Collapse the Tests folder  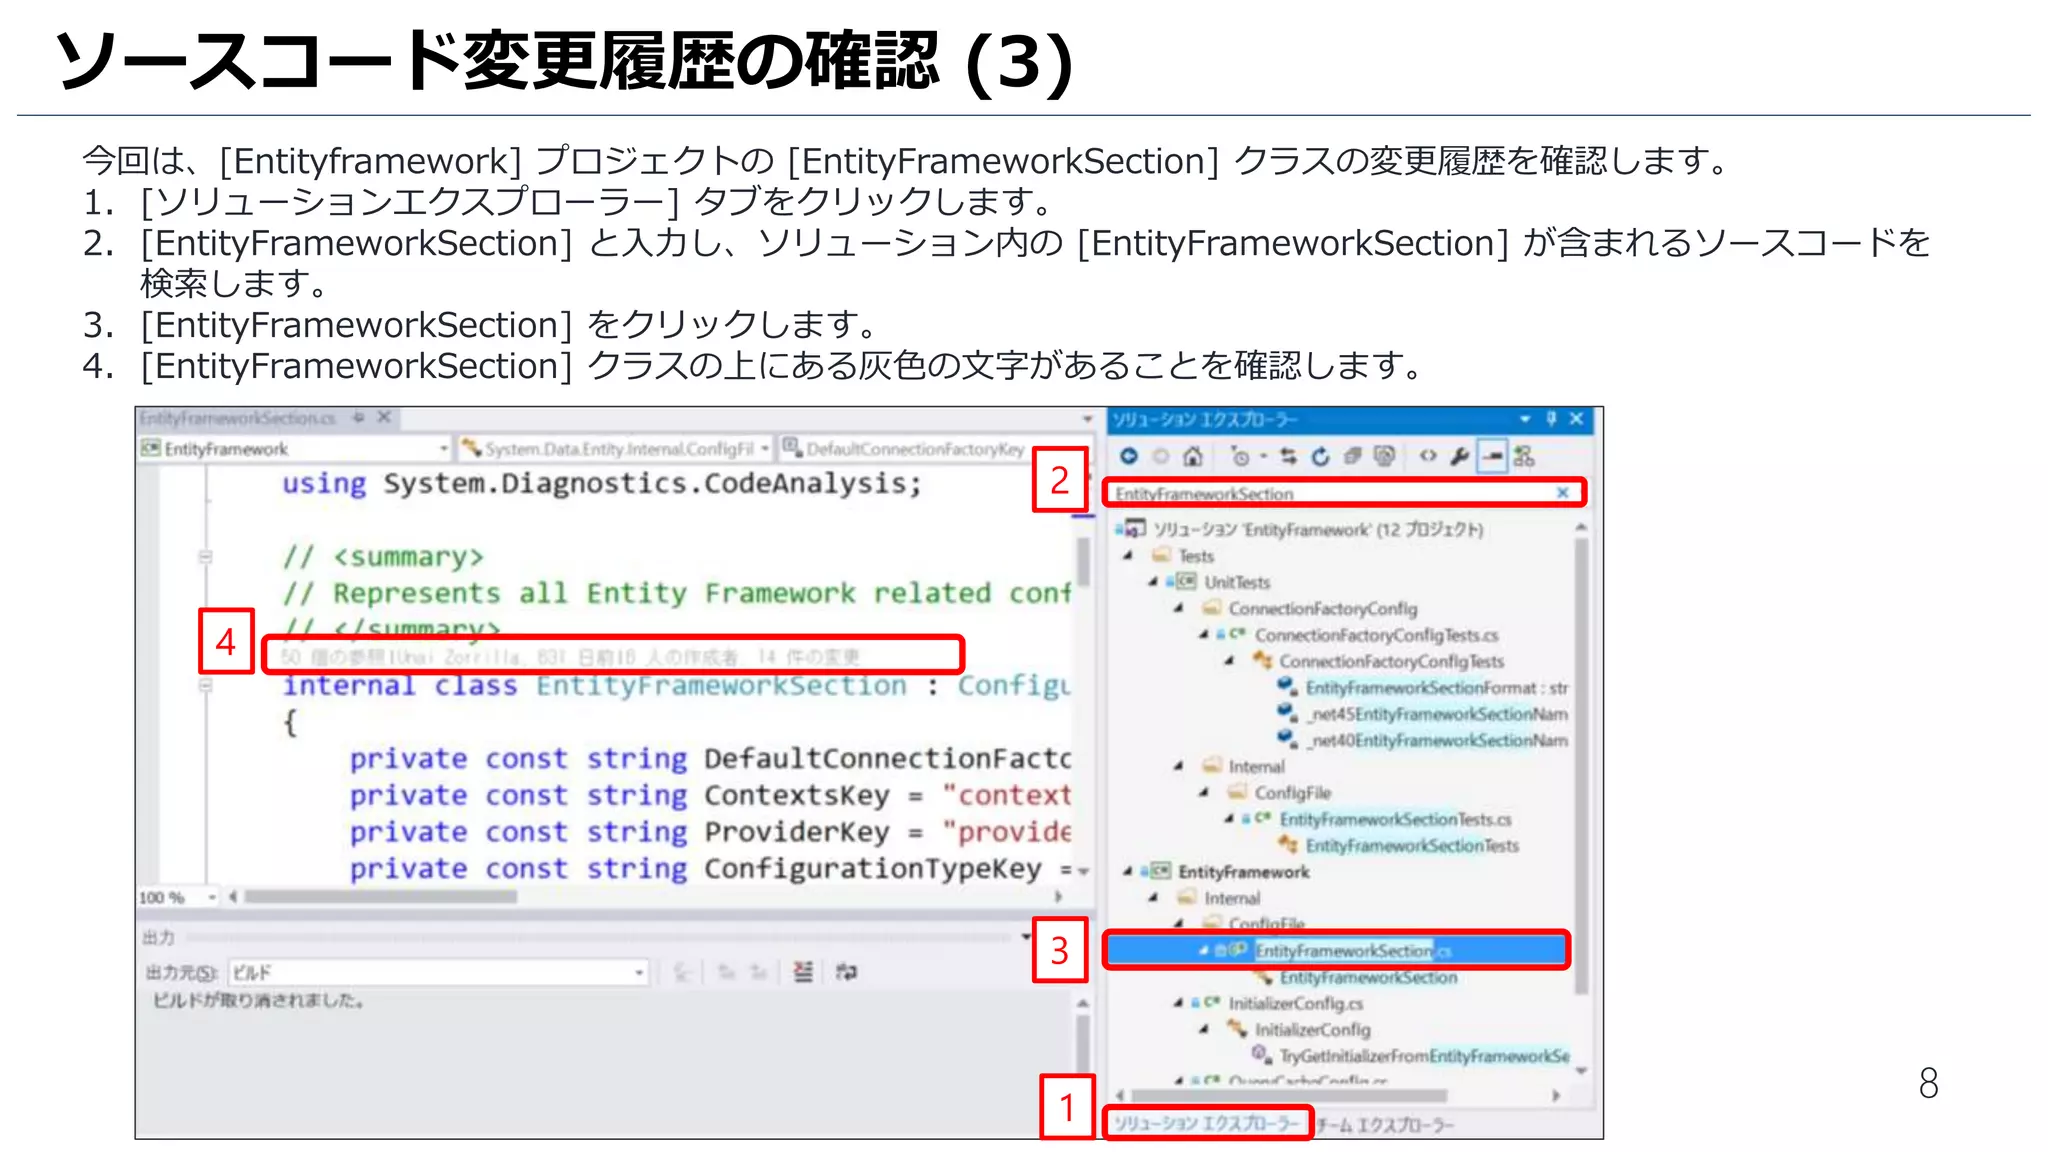[x=1129, y=556]
